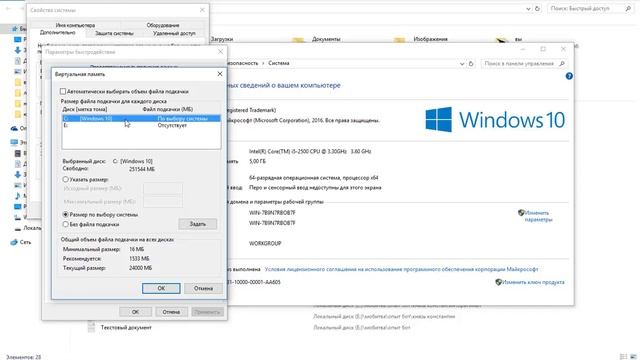This screenshot has height=360, width=640.
Task: Click the Исходный размер input field
Action: pyautogui.click(x=163, y=189)
